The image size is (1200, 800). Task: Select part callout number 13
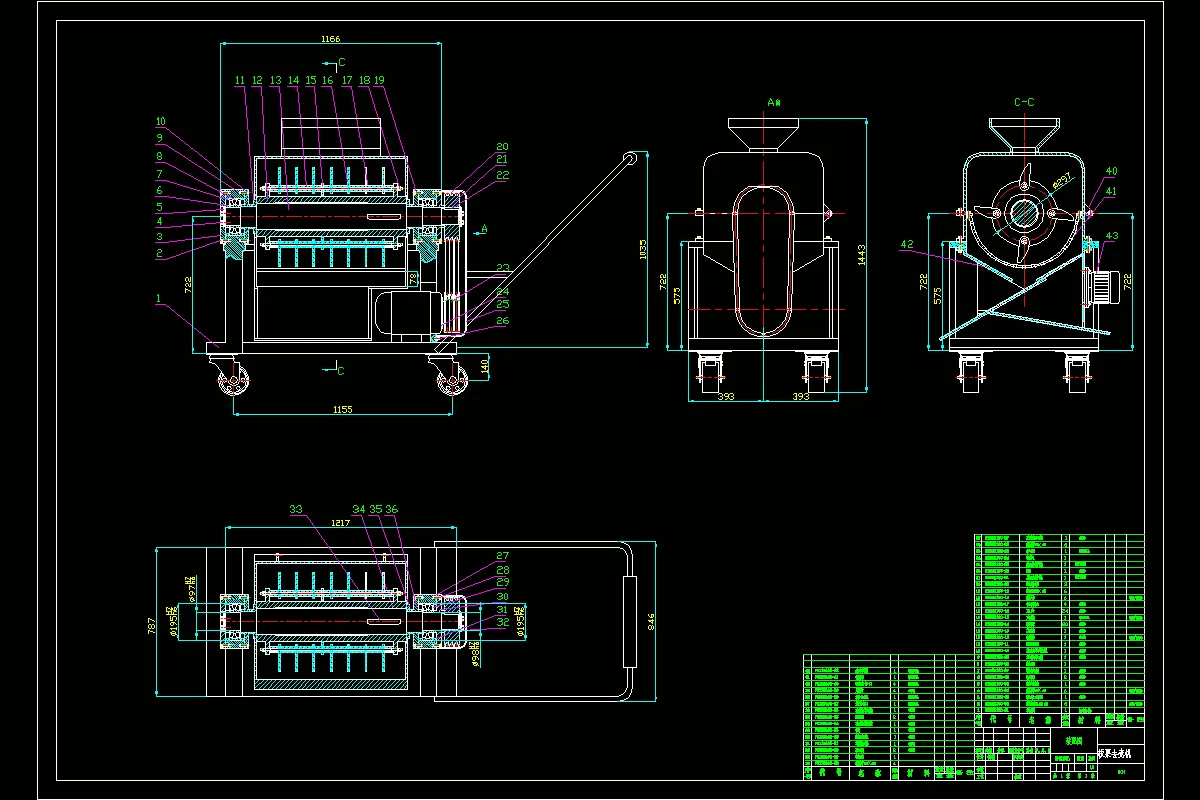(275, 80)
